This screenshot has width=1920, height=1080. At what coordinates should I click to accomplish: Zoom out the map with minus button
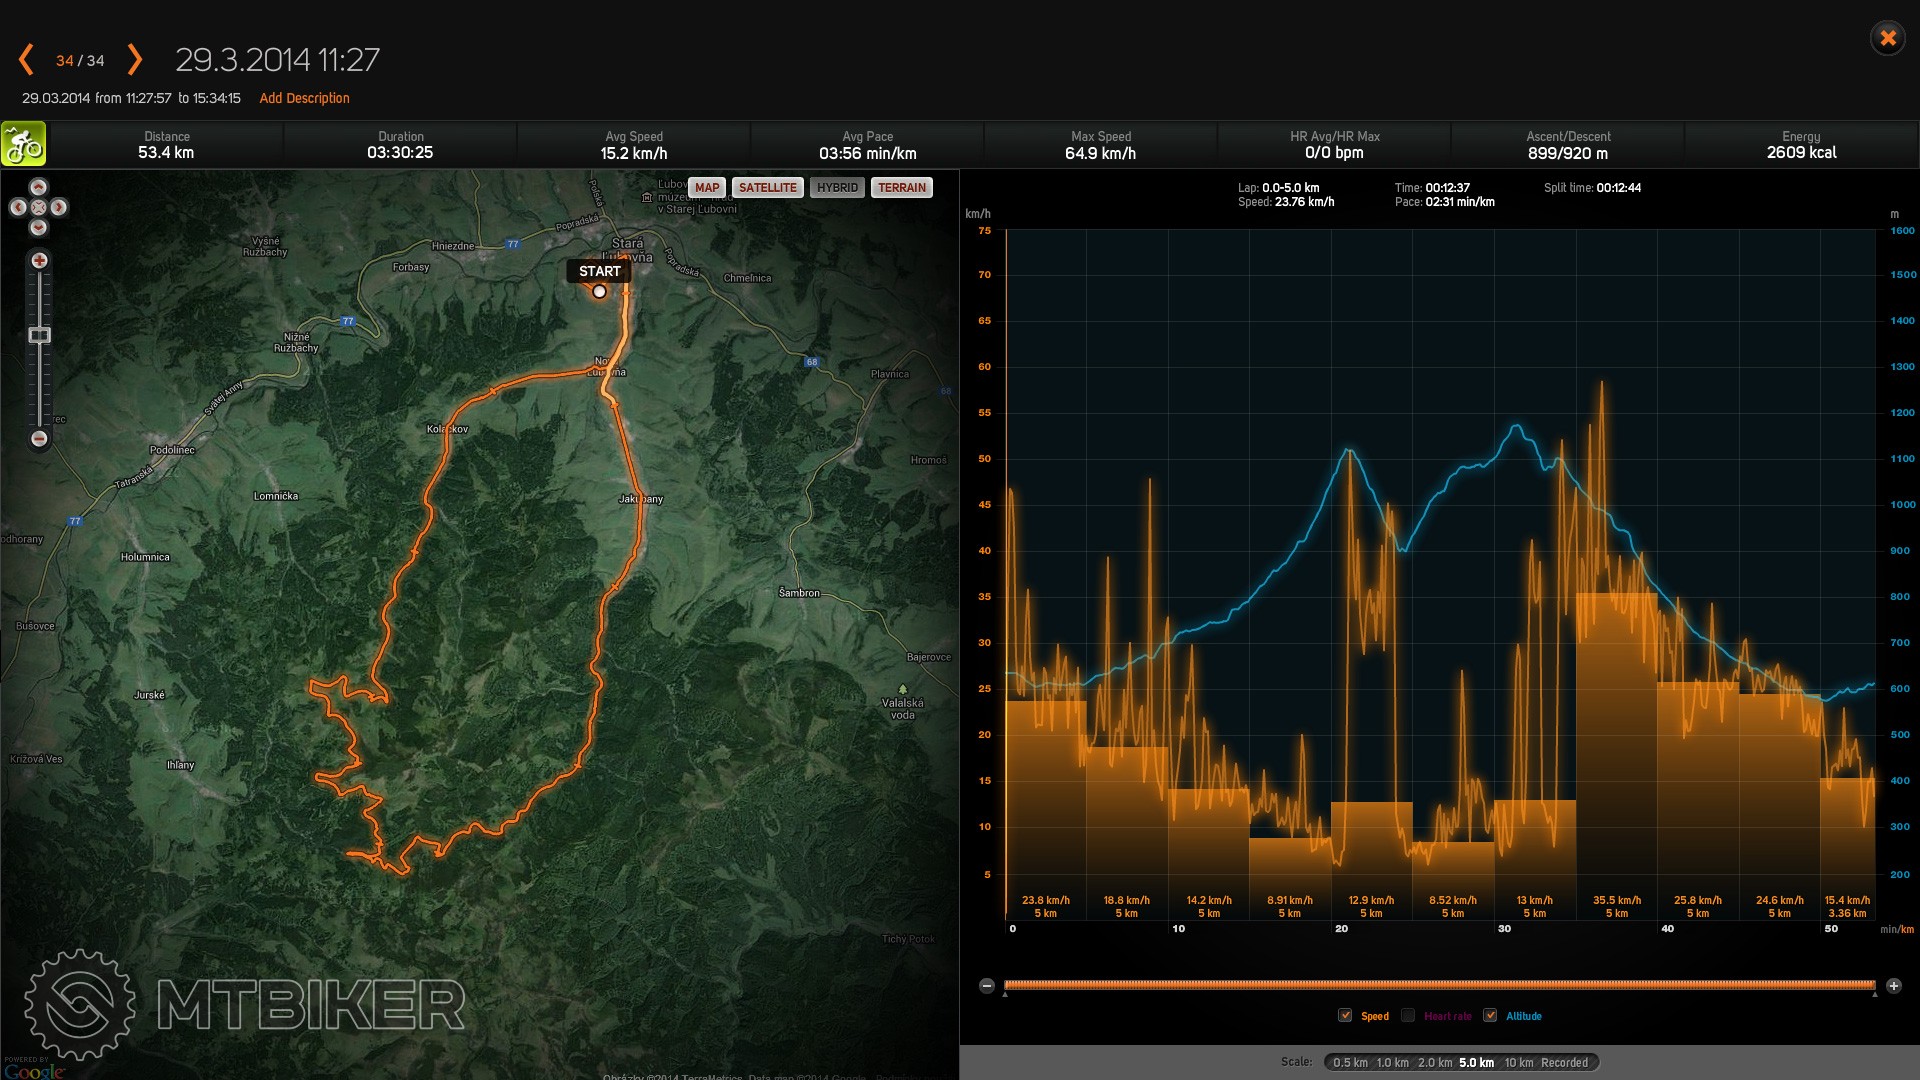(x=39, y=438)
